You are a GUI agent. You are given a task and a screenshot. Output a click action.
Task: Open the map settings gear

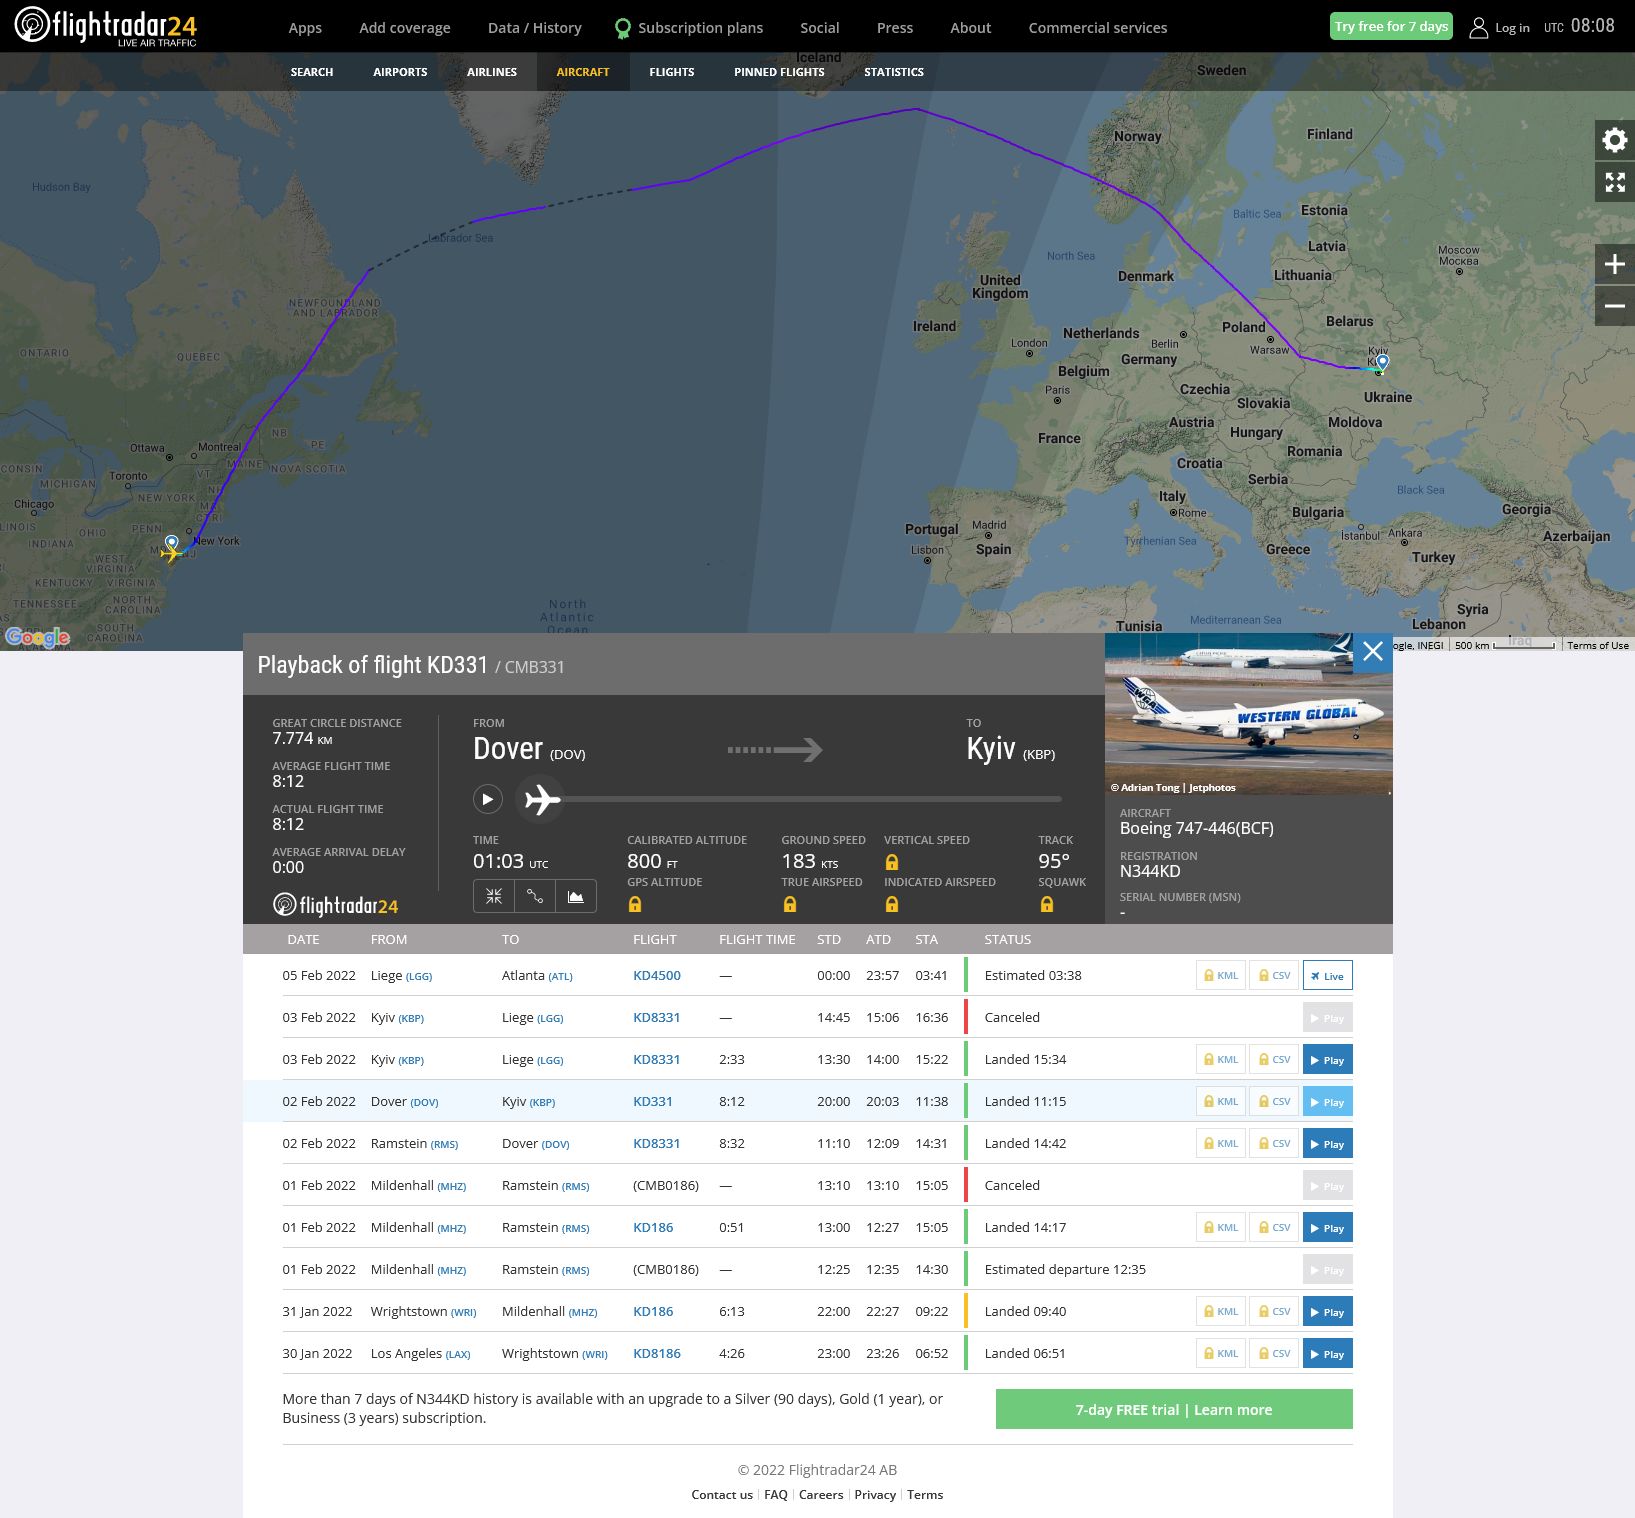[1614, 140]
